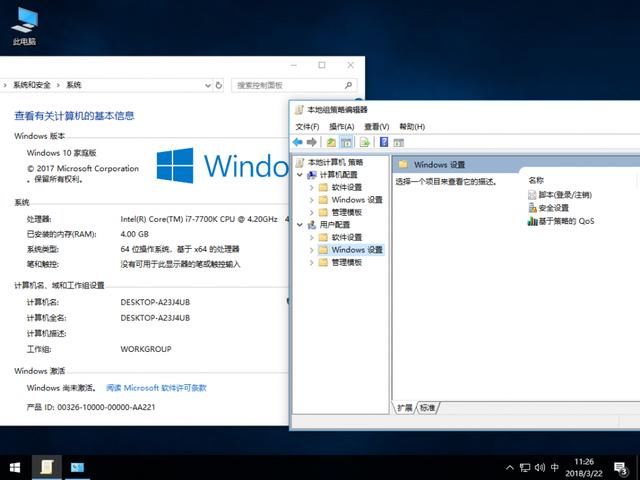This screenshot has width=640, height=480.
Task: Click 系统和安全 breadcrumb in address bar
Action: tap(32, 85)
